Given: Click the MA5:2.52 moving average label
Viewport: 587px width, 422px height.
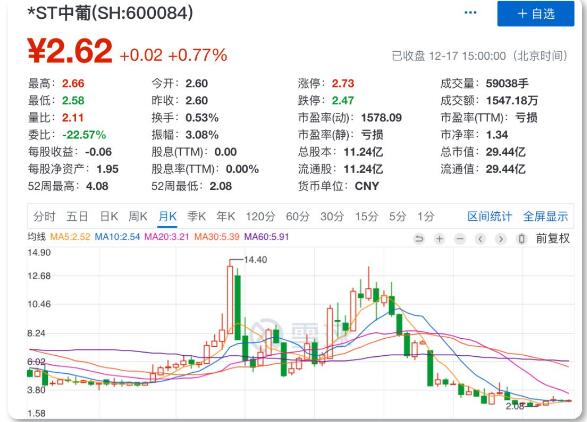Looking at the screenshot, I should pyautogui.click(x=70, y=237).
